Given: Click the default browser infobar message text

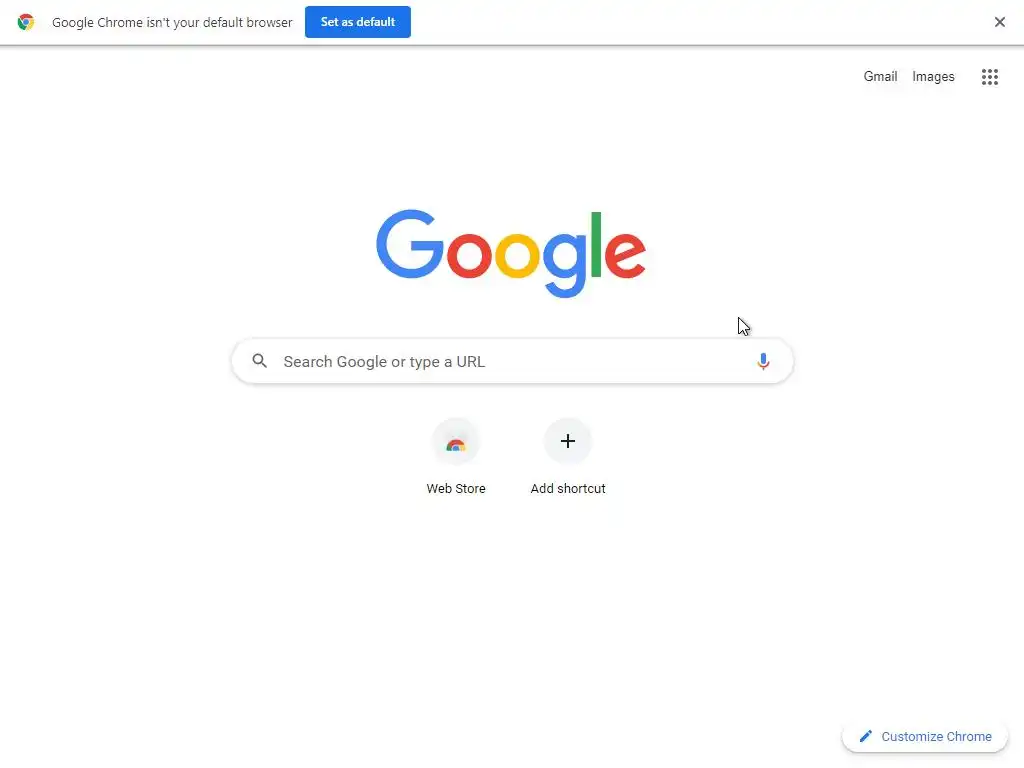Looking at the screenshot, I should pyautogui.click(x=172, y=22).
